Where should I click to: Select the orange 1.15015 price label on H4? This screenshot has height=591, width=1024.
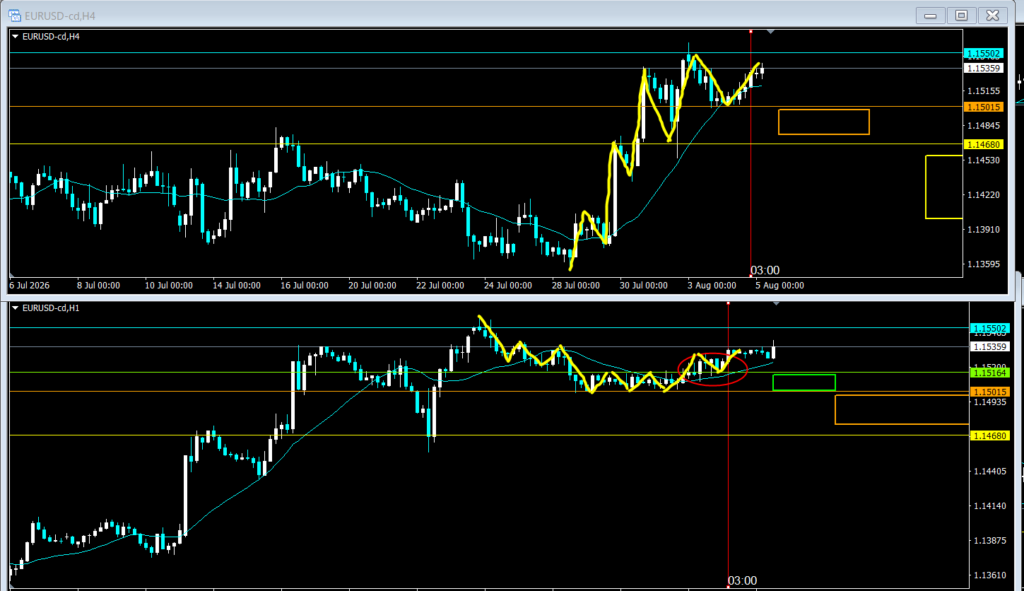point(984,107)
